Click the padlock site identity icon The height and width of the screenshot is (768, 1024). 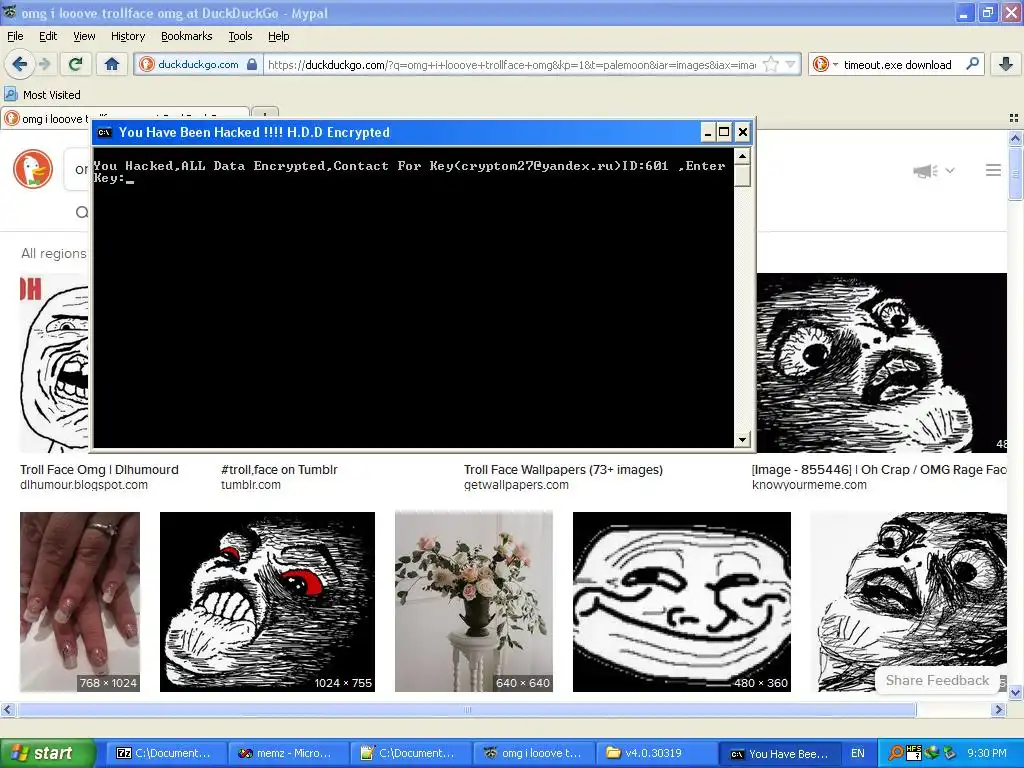pyautogui.click(x=251, y=64)
